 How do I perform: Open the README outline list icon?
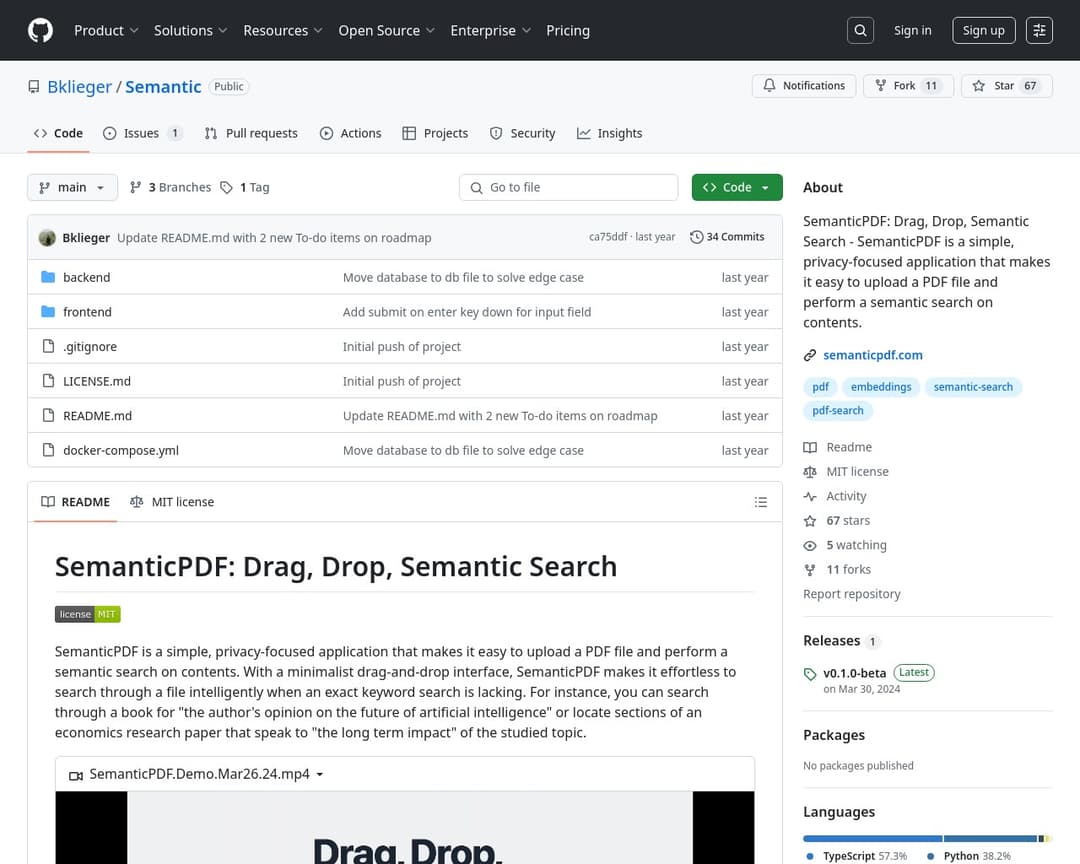coord(760,502)
